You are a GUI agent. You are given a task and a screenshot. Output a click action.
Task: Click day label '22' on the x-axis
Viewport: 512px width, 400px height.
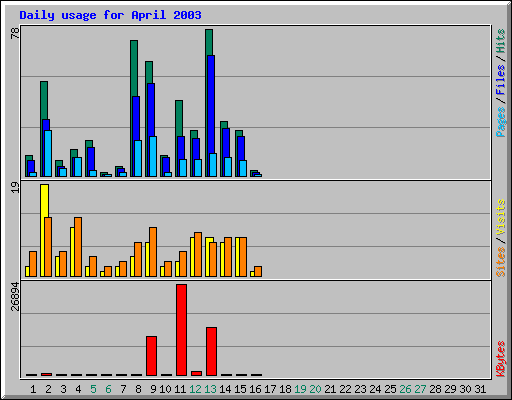pyautogui.click(x=345, y=389)
